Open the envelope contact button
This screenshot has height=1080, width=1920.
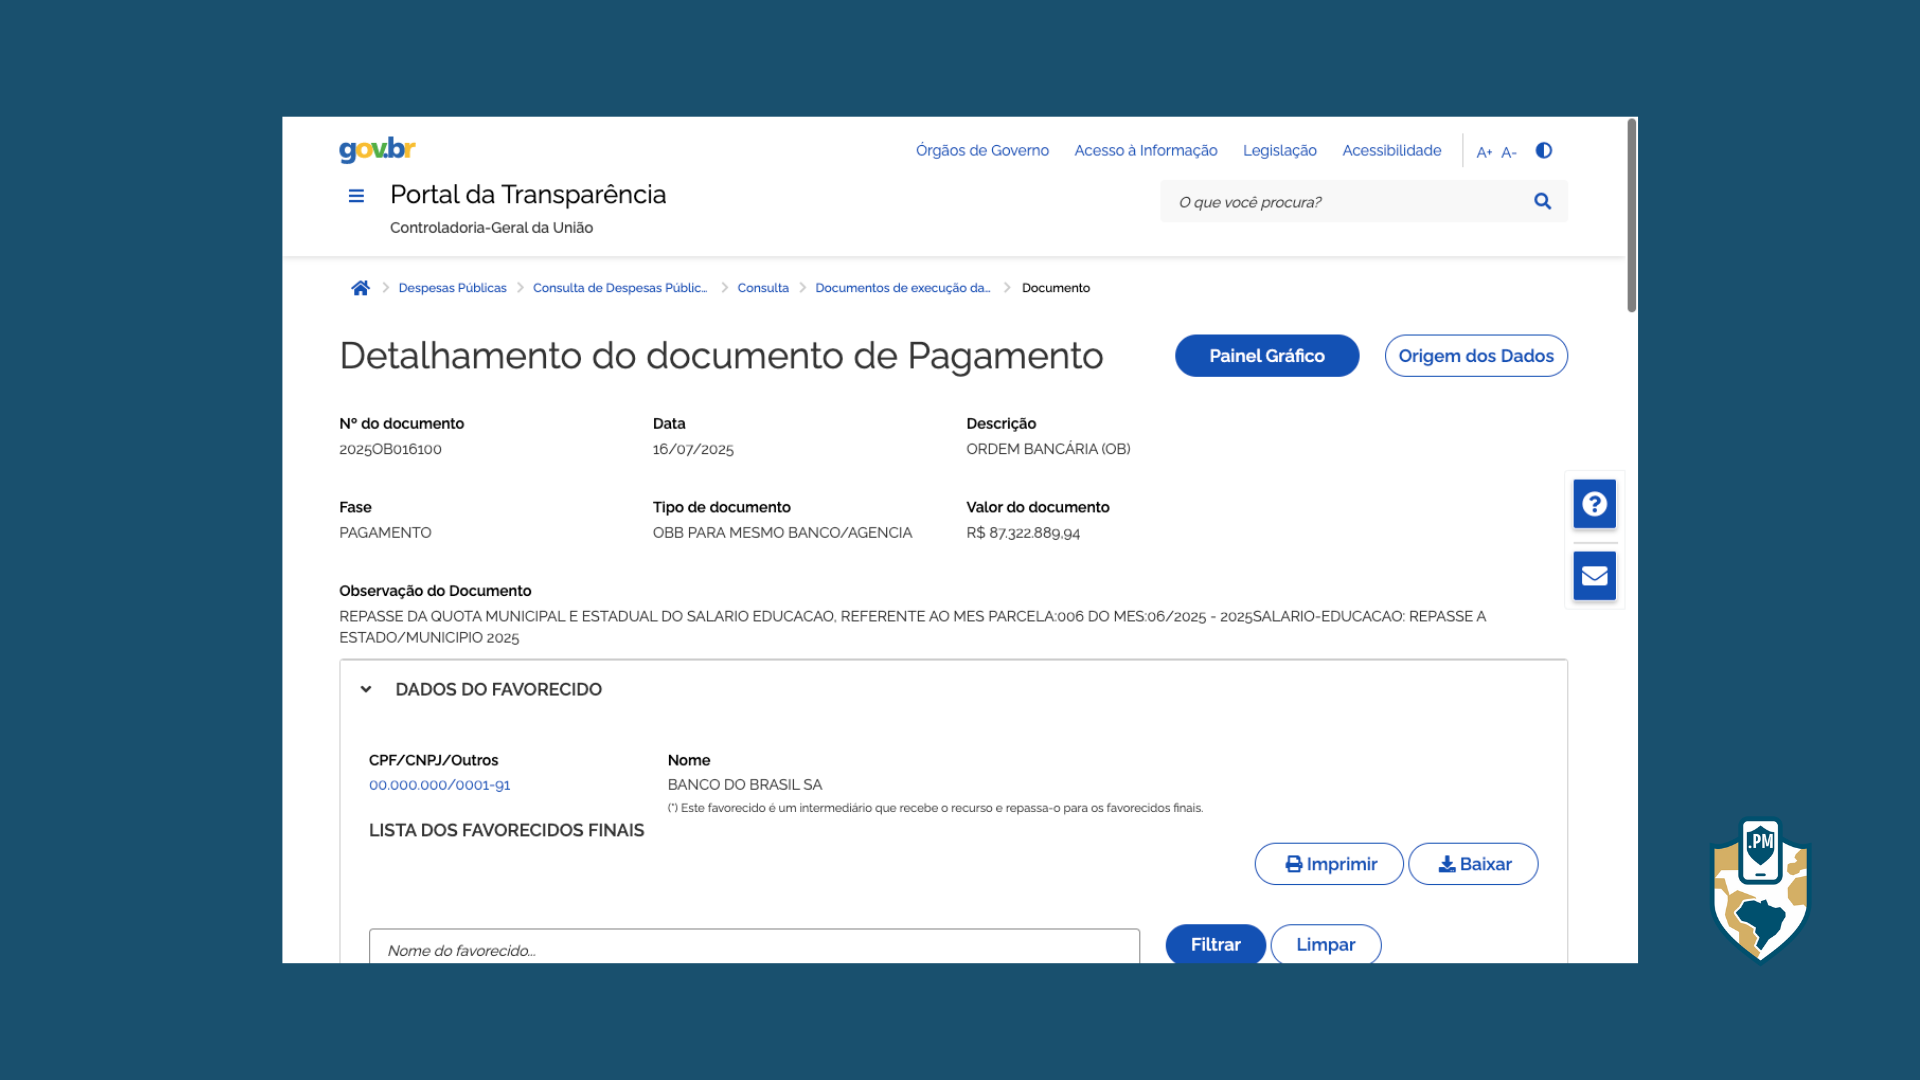(x=1594, y=576)
